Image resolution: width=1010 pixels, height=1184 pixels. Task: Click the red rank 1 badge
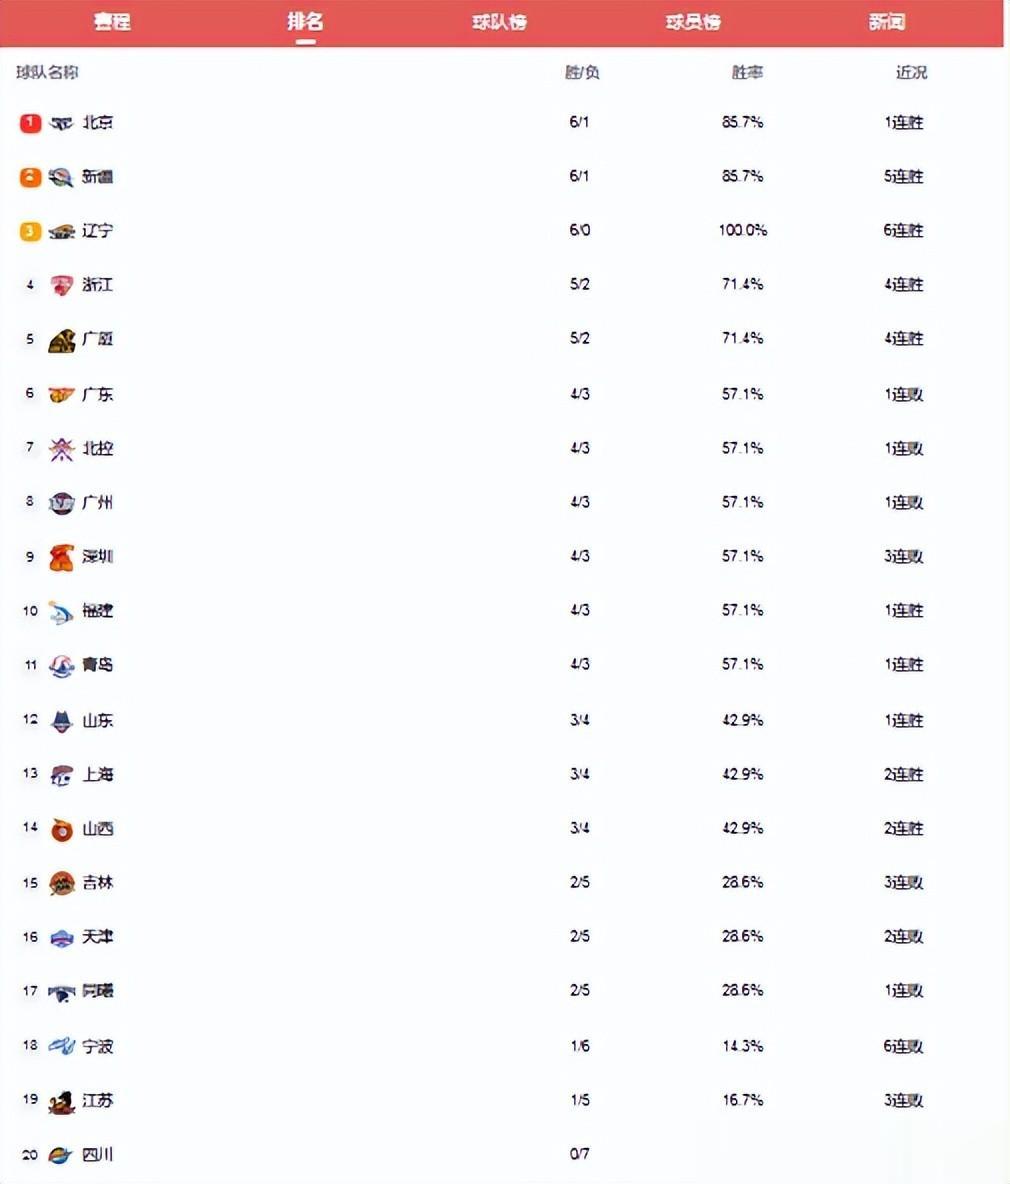(x=30, y=122)
